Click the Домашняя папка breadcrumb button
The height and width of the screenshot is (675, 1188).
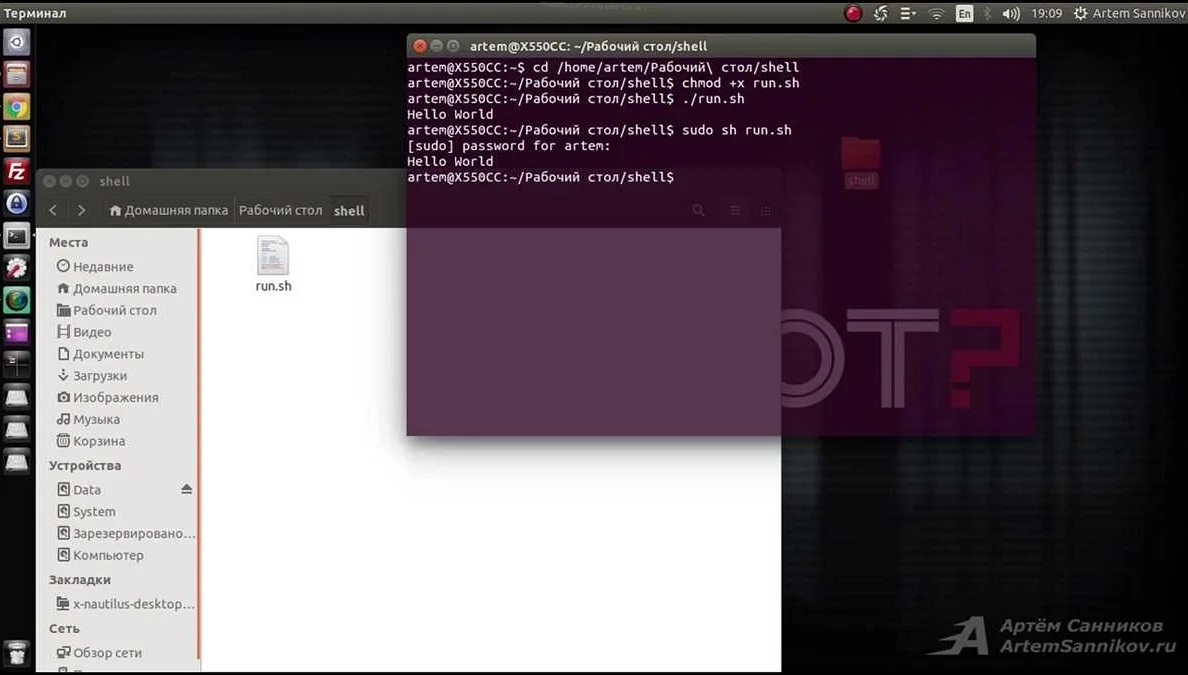[168, 211]
